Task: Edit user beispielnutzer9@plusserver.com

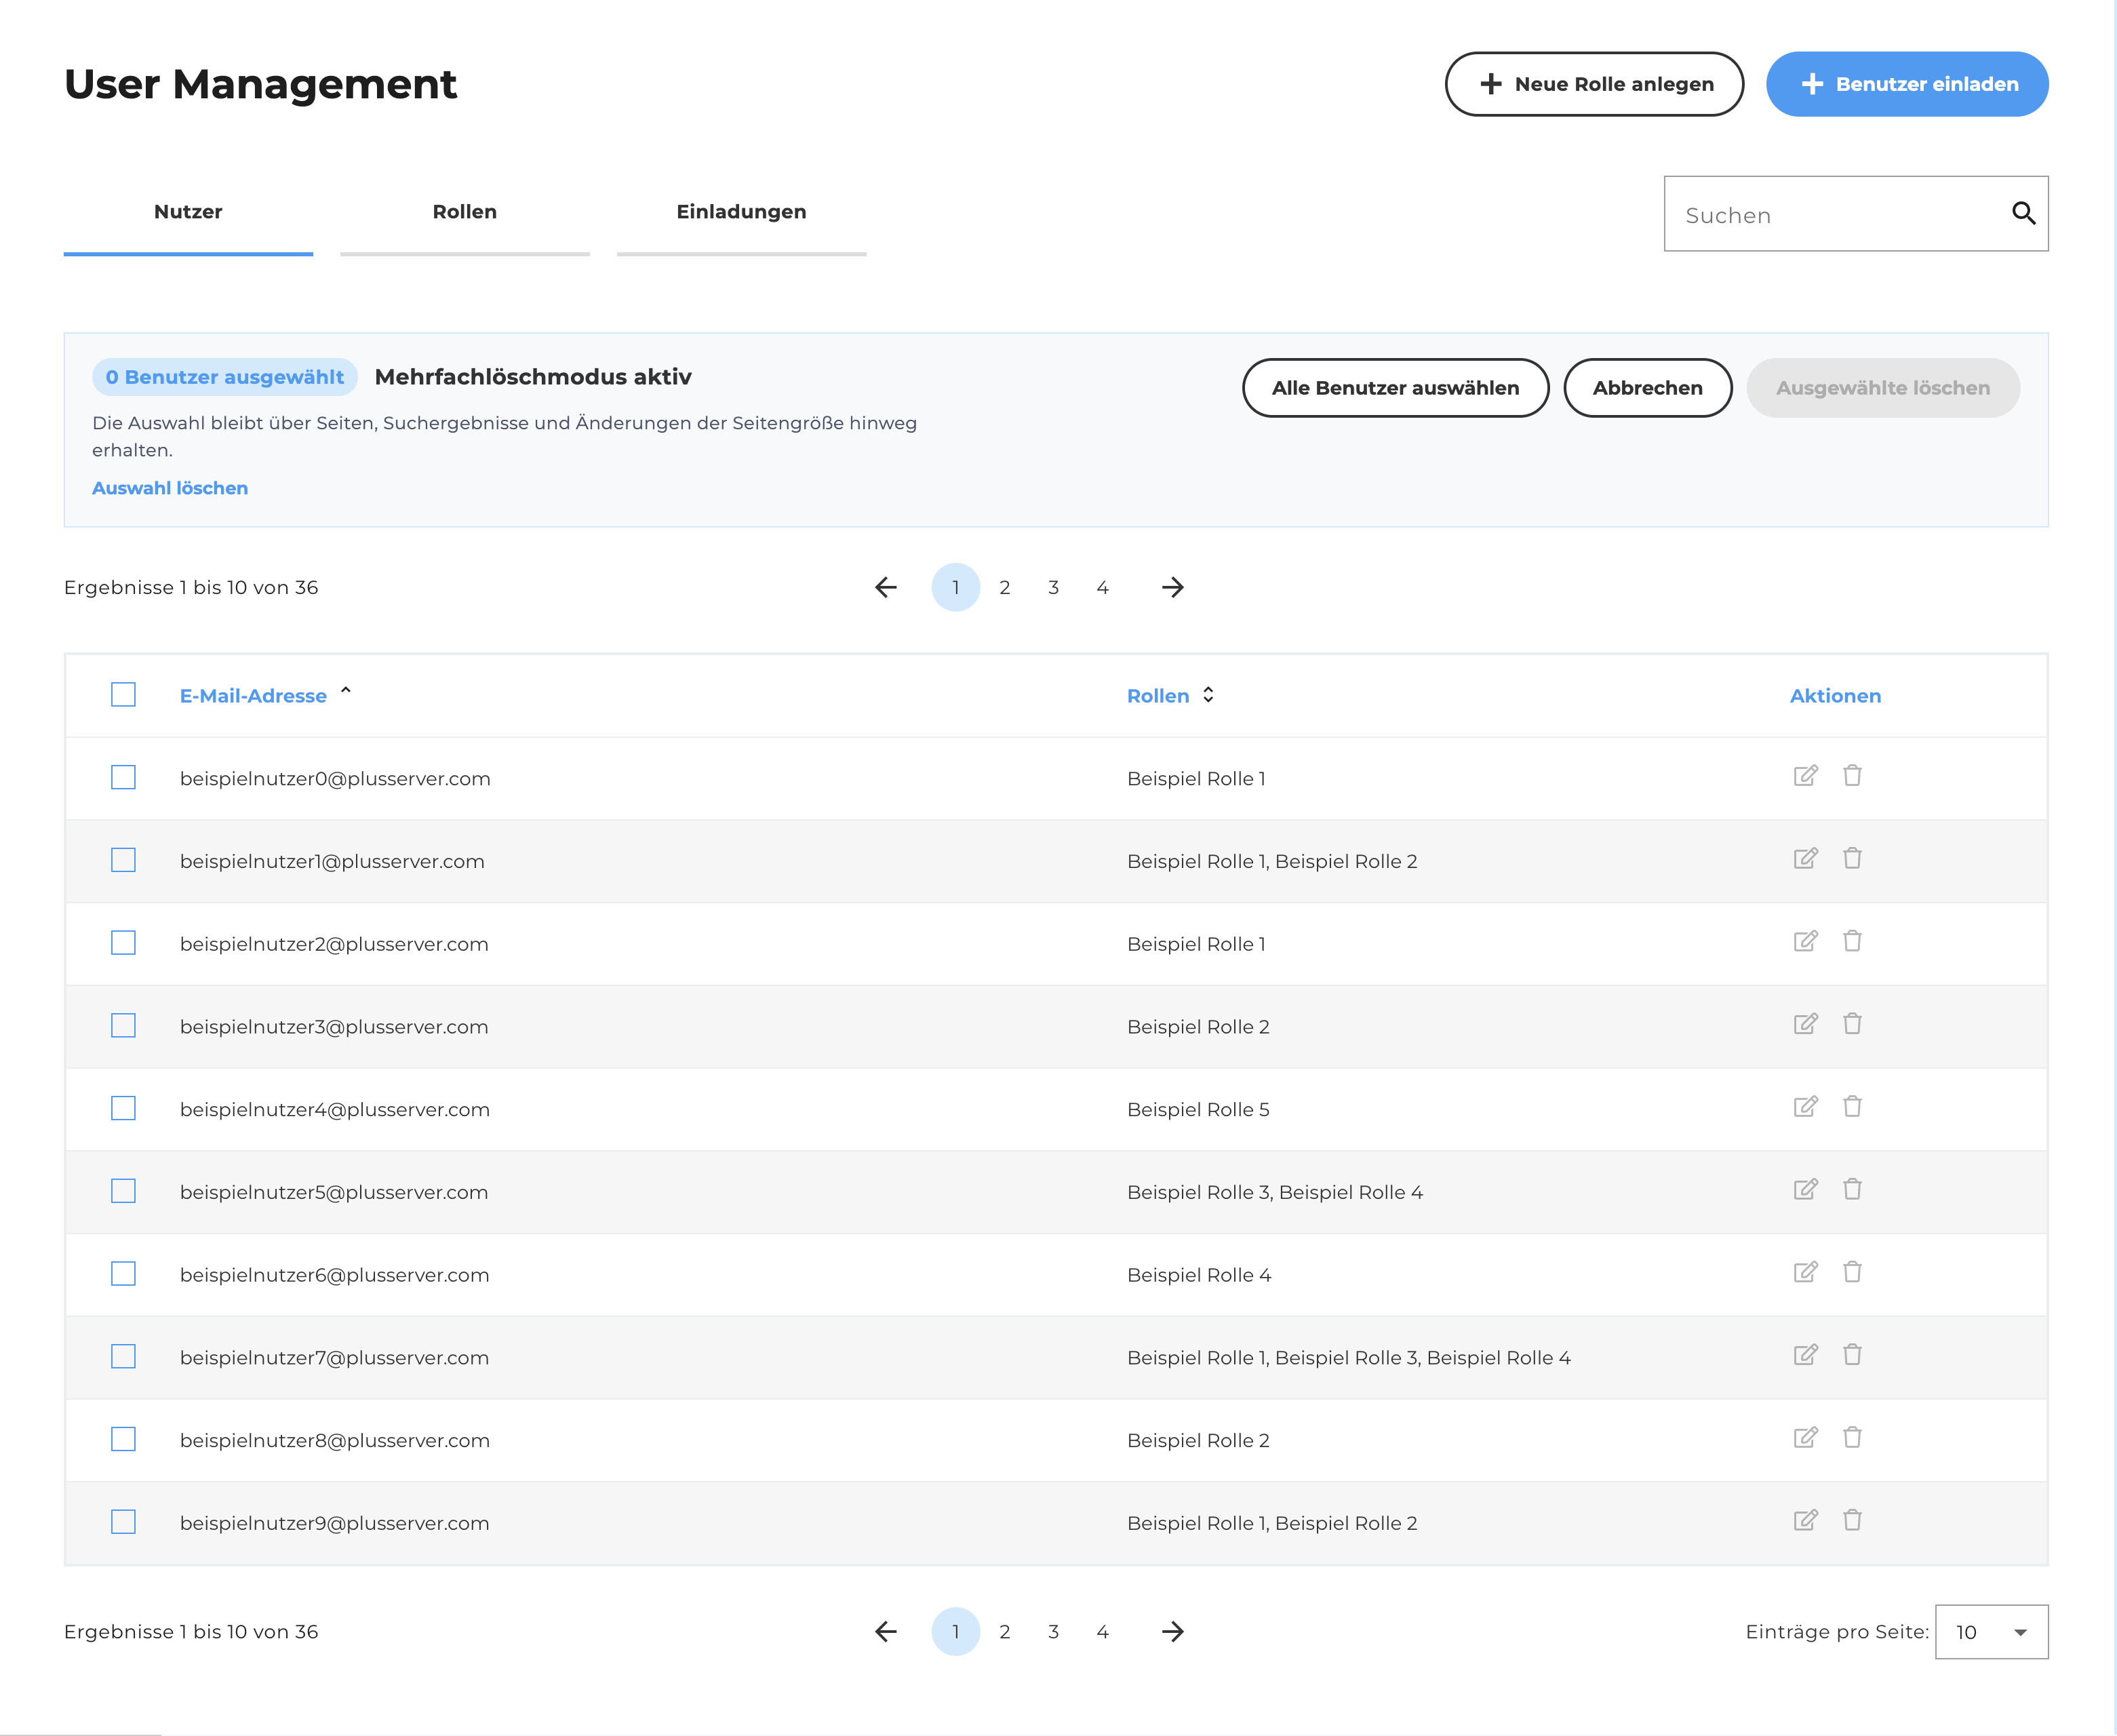Action: (x=1805, y=1521)
